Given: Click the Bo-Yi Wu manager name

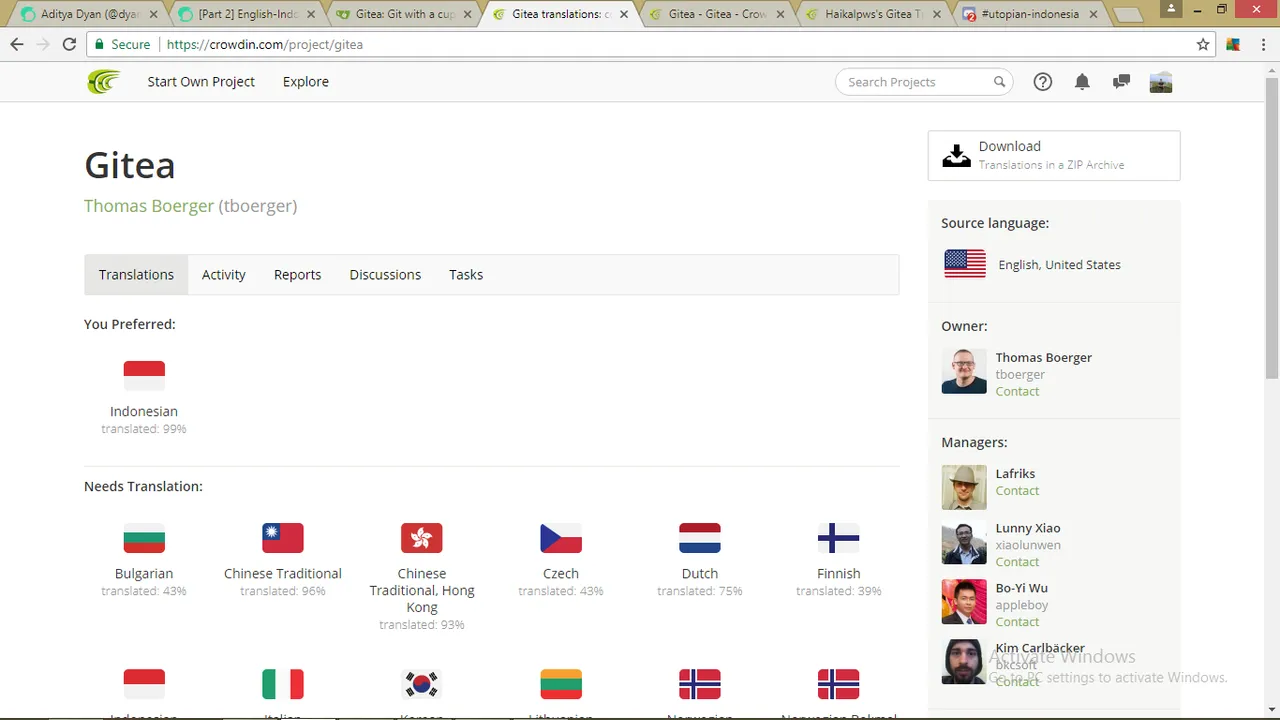Looking at the screenshot, I should tap(1022, 588).
